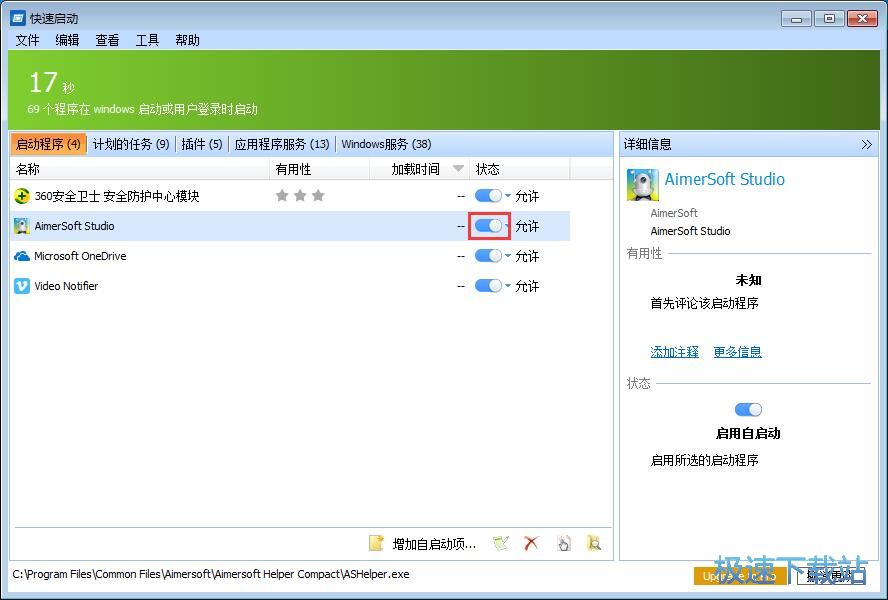Click the Video Notifier app icon

[22, 286]
